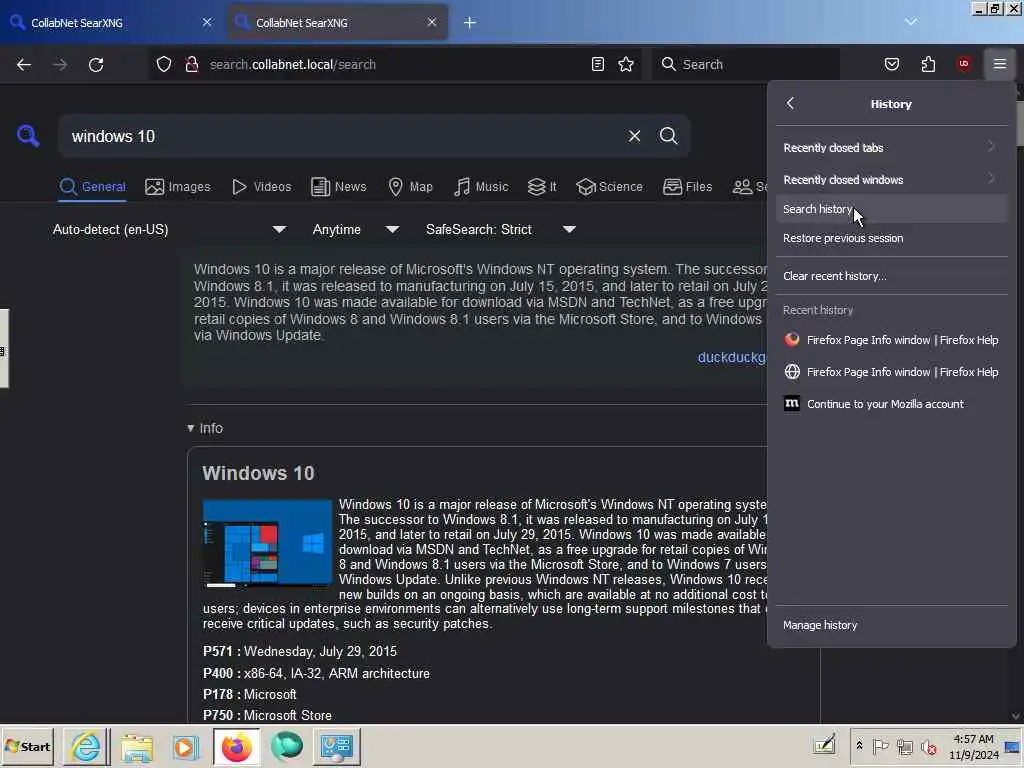Open the Firefox hamburger menu
Image resolution: width=1024 pixels, height=768 pixels.
999,64
